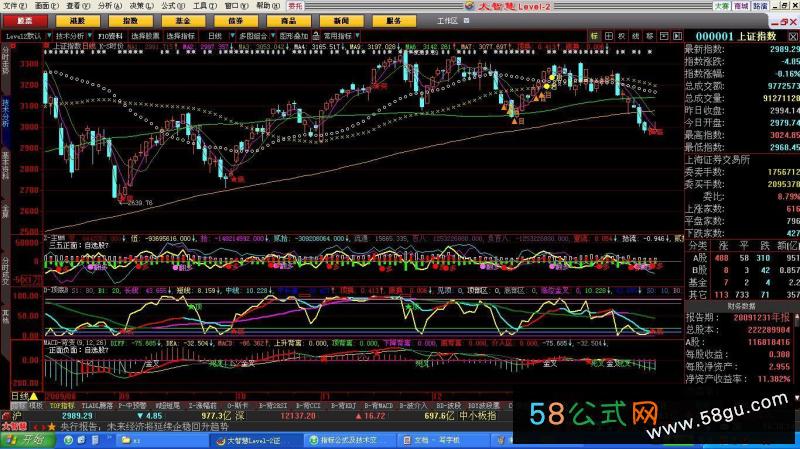Open the 公式(M) menu
This screenshot has width=800, height=449.
coord(173,6)
